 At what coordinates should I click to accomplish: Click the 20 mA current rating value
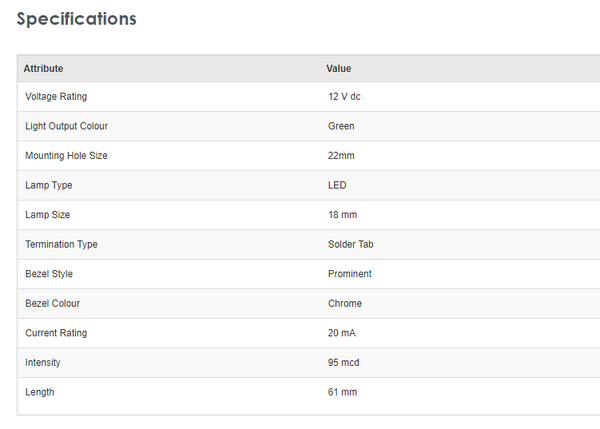coord(342,333)
